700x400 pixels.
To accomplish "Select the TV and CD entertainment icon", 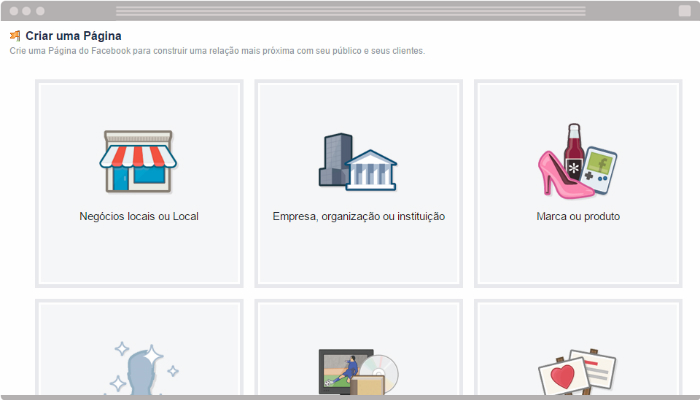I will 358,372.
